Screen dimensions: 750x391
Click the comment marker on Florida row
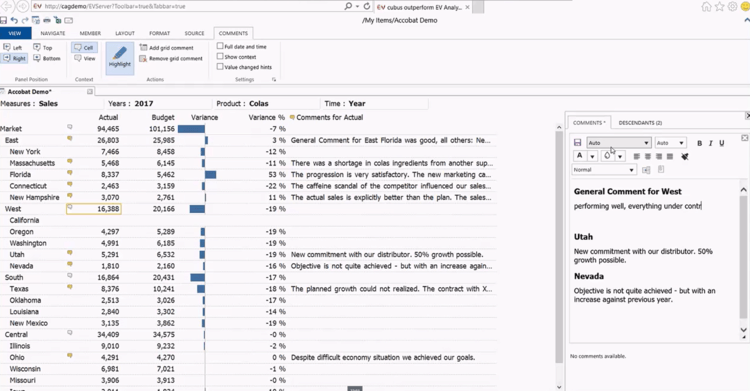[69, 173]
